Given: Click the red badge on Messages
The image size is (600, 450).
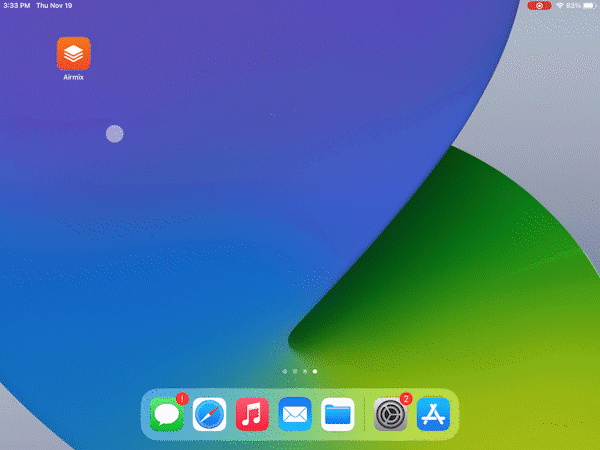Looking at the screenshot, I should point(181,398).
